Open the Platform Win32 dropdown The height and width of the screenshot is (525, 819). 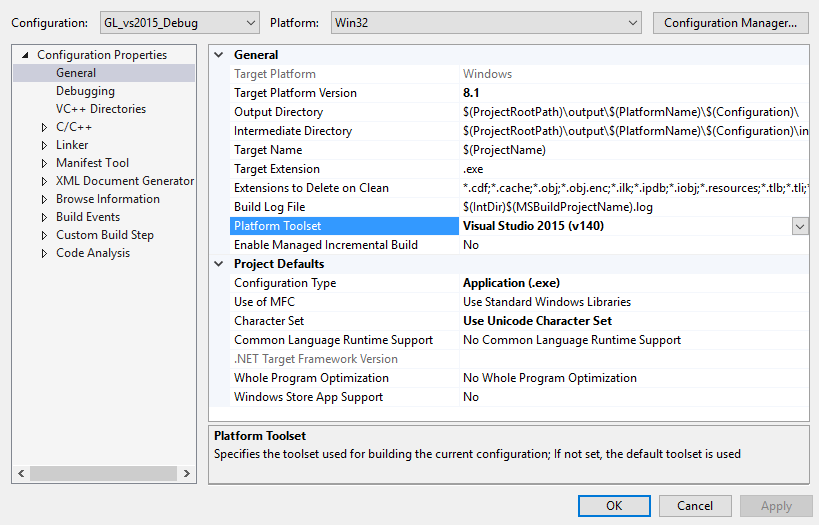click(x=486, y=23)
